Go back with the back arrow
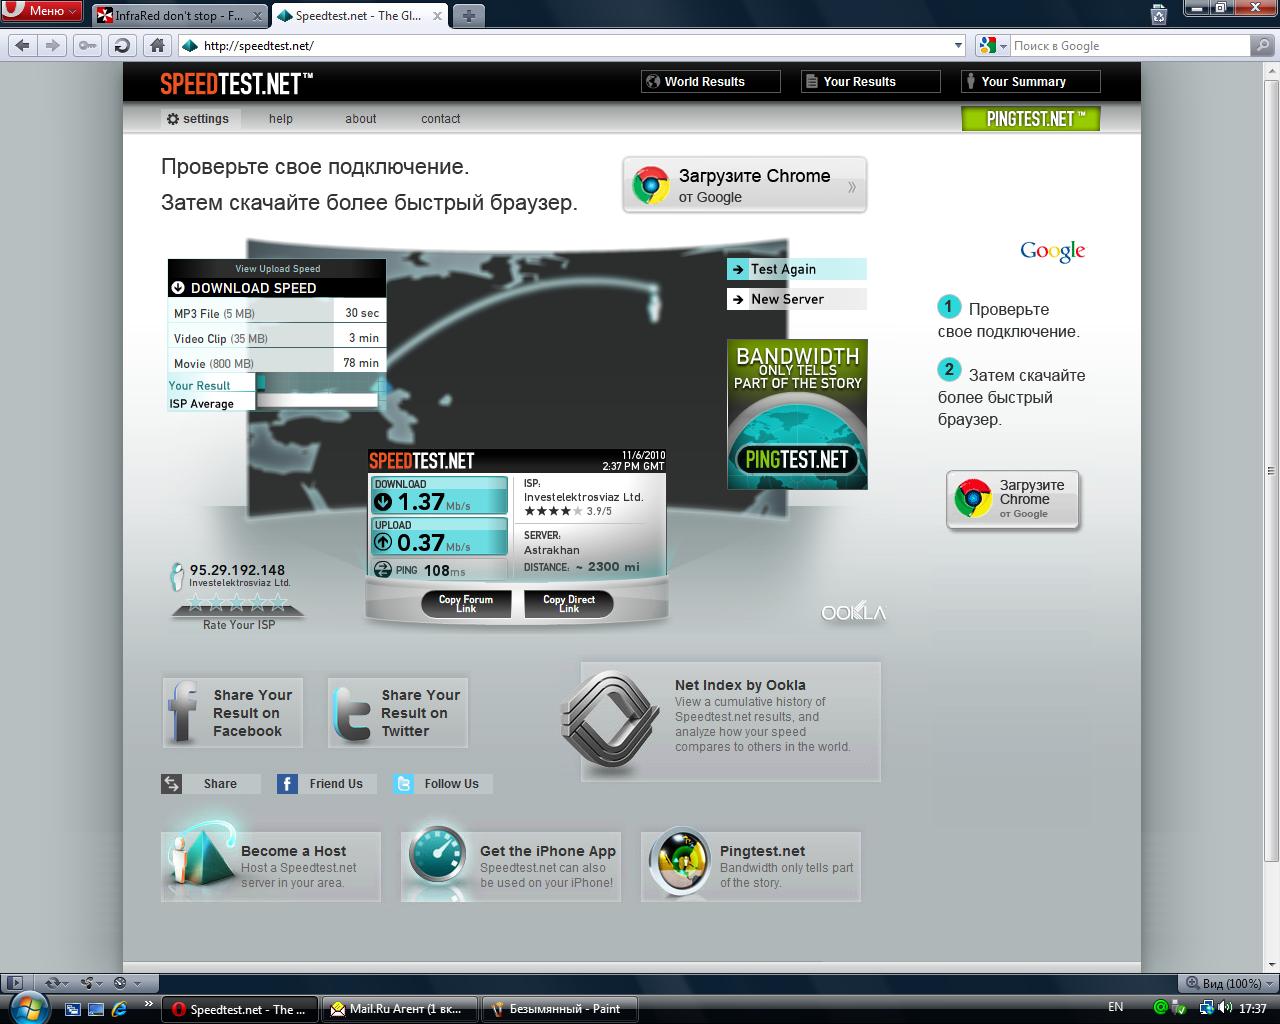The height and width of the screenshot is (1024, 1280). point(23,45)
